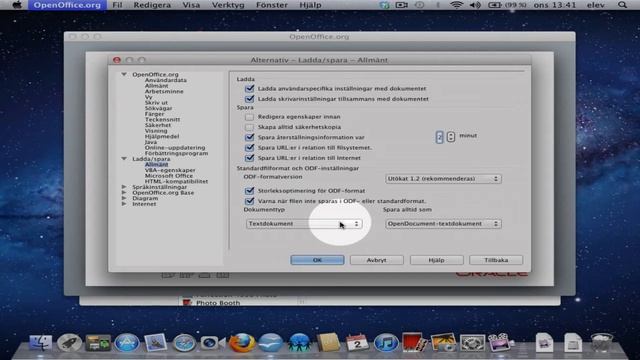Toggle Varna när filen inte sparas checkbox
Image resolution: width=640 pixels, height=360 pixels.
coord(249,201)
